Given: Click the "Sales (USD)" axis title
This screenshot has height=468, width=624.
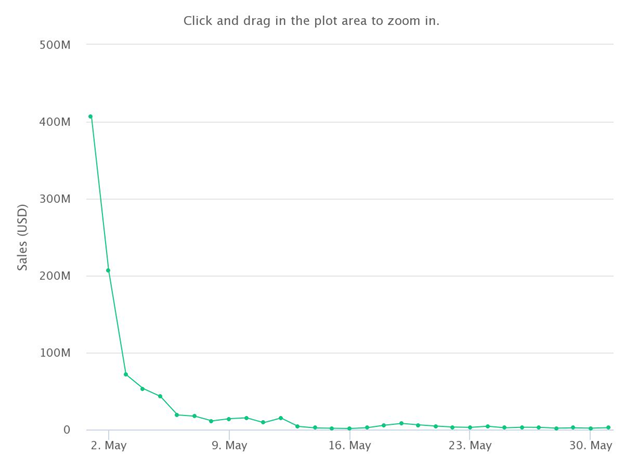Looking at the screenshot, I should (x=22, y=238).
